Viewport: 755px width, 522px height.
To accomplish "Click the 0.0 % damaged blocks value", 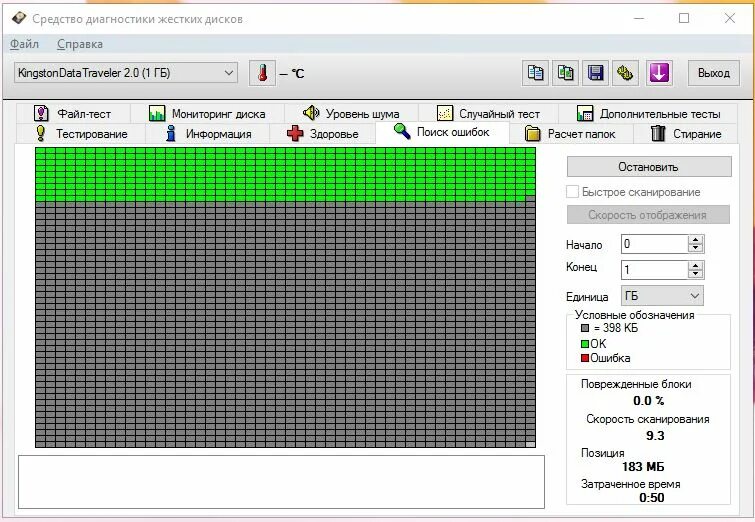I will tap(649, 401).
